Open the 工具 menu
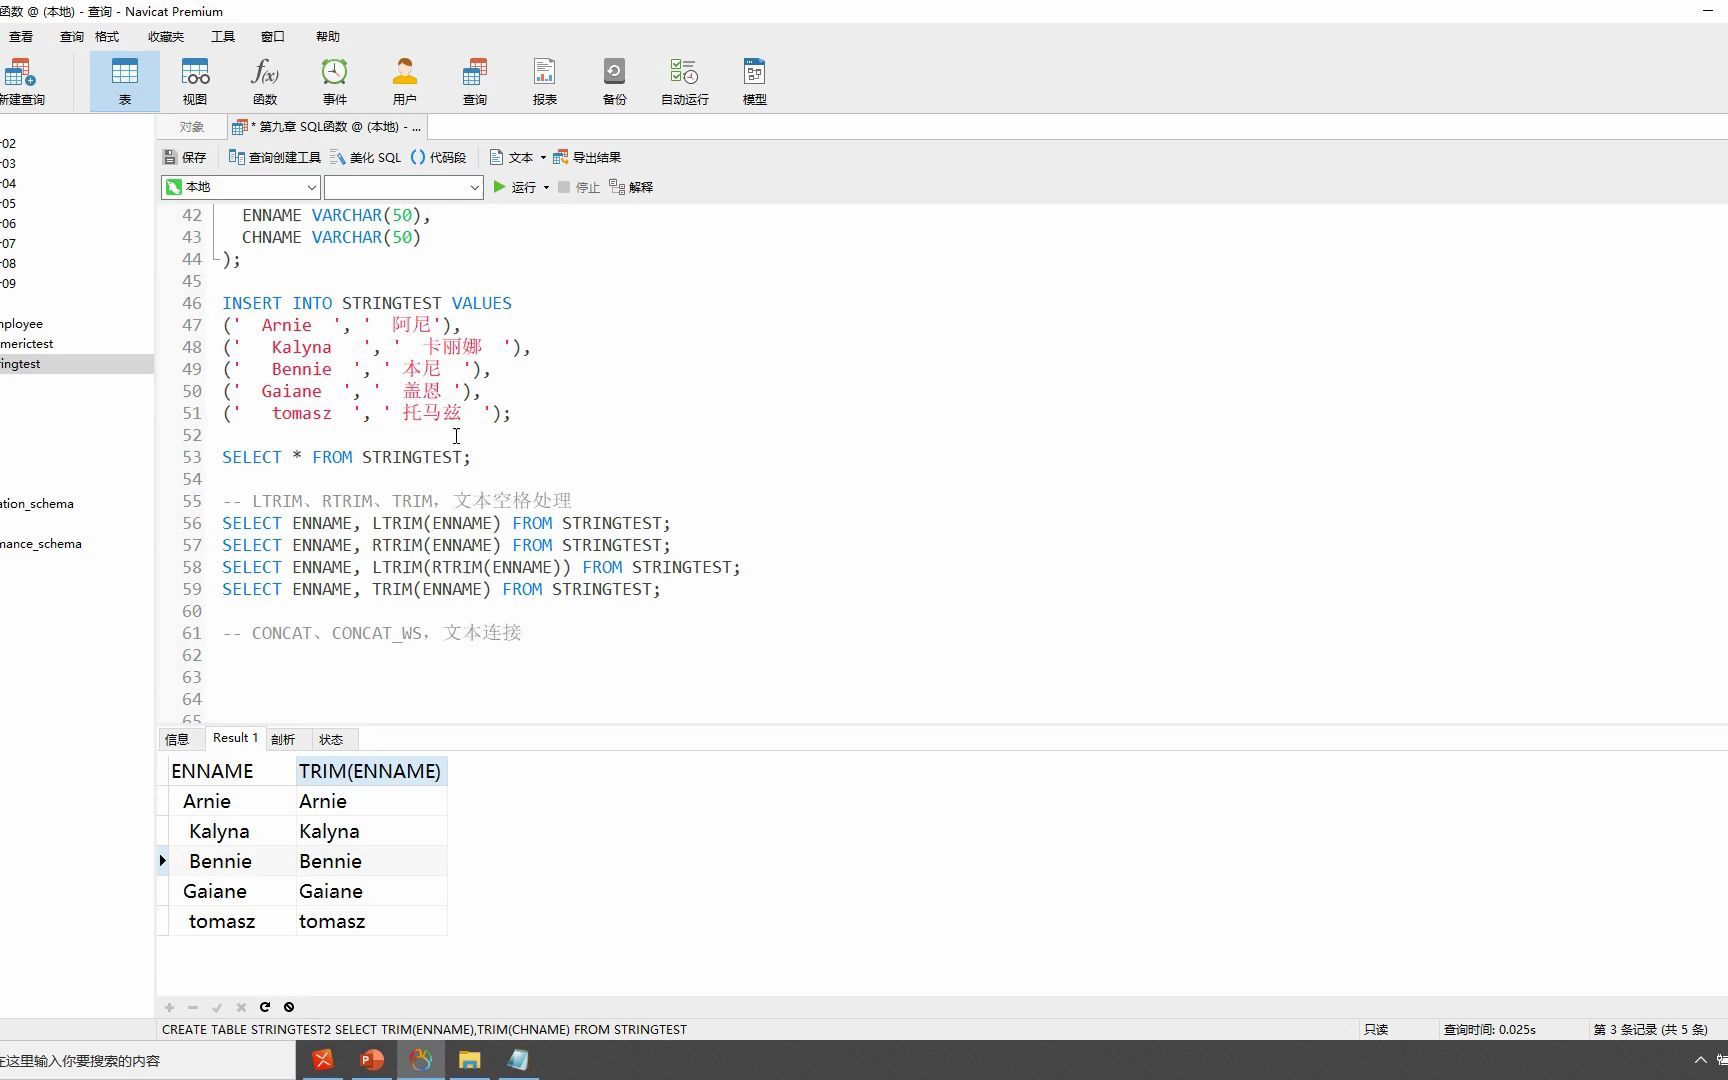 223,37
